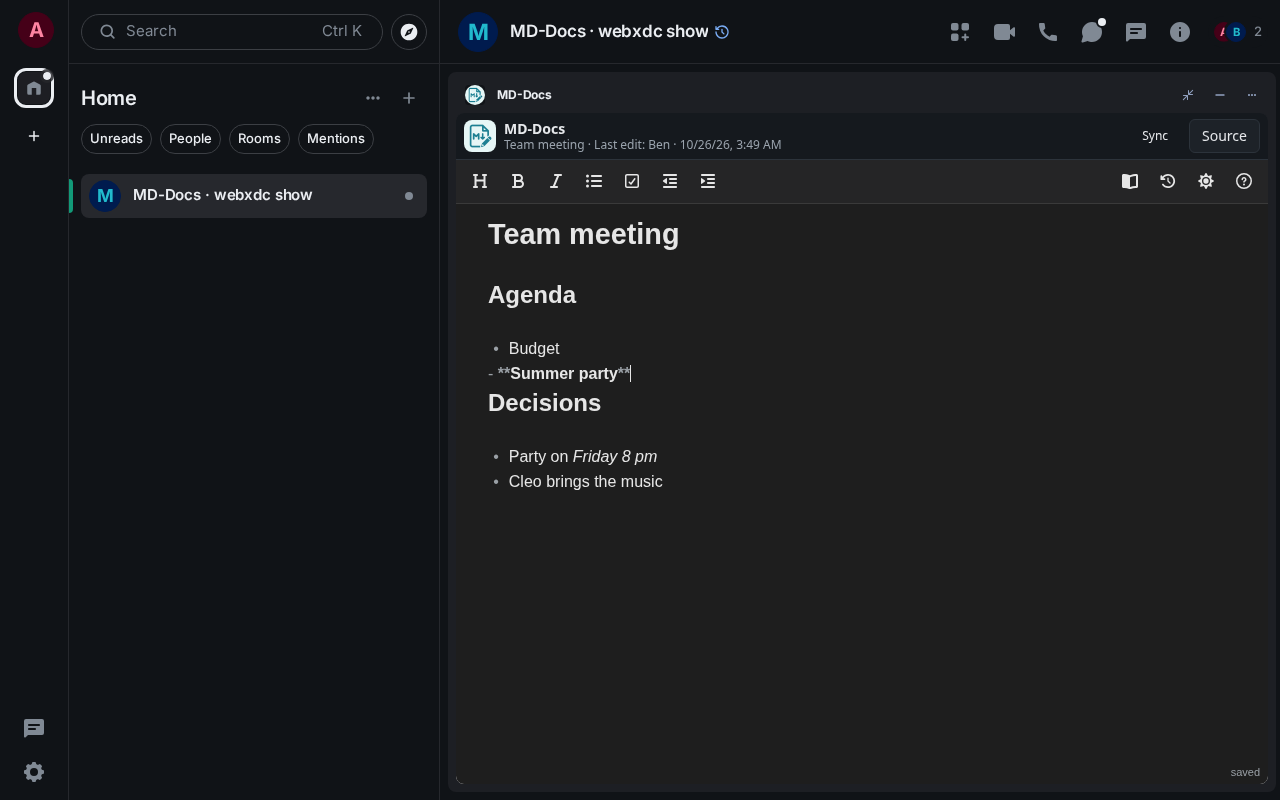
Task: Show room members list
Action: click(1238, 32)
